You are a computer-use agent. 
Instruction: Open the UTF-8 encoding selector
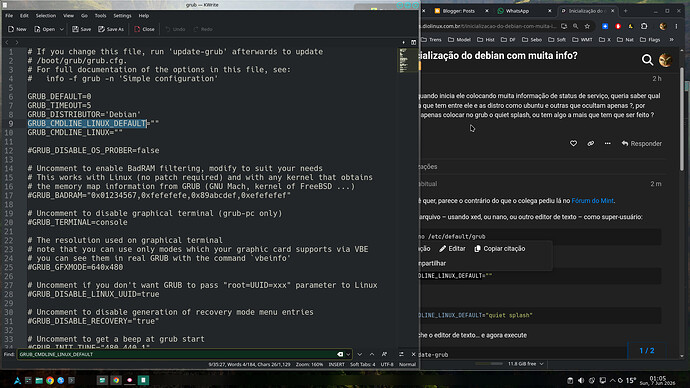point(387,364)
